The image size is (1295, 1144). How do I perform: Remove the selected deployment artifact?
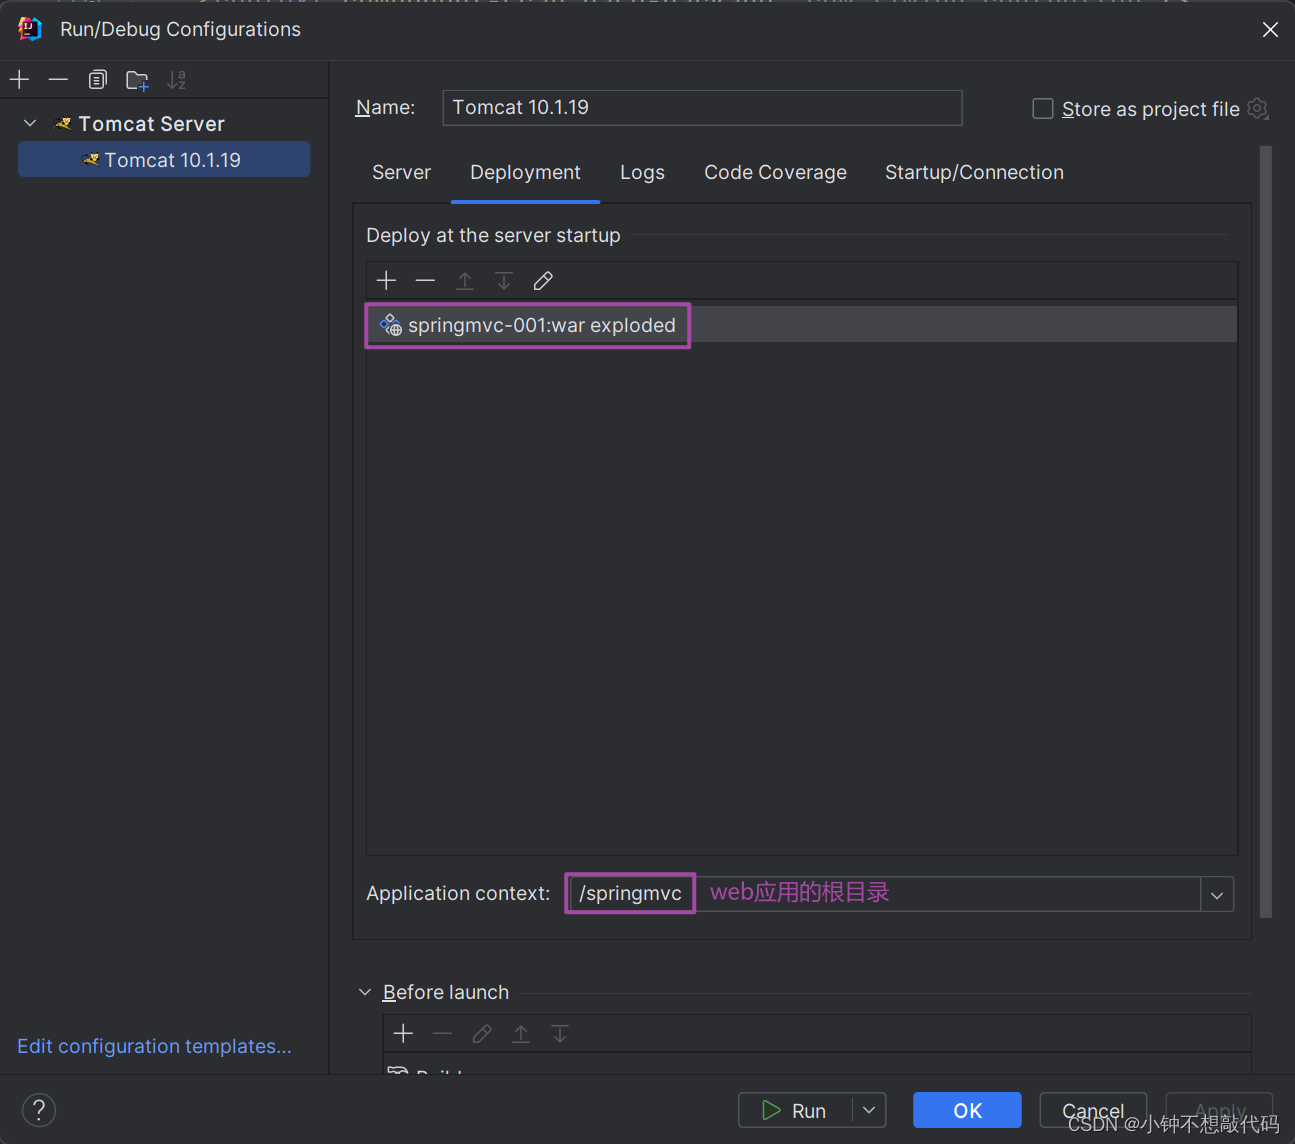pyautogui.click(x=425, y=281)
